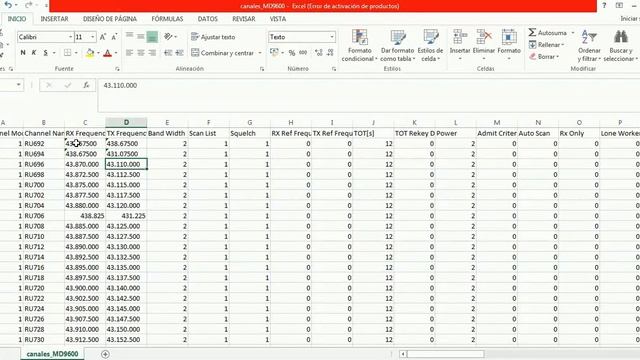Add a new sheet plus button
Screen dimensions: 640x360
pyautogui.click(x=105, y=354)
